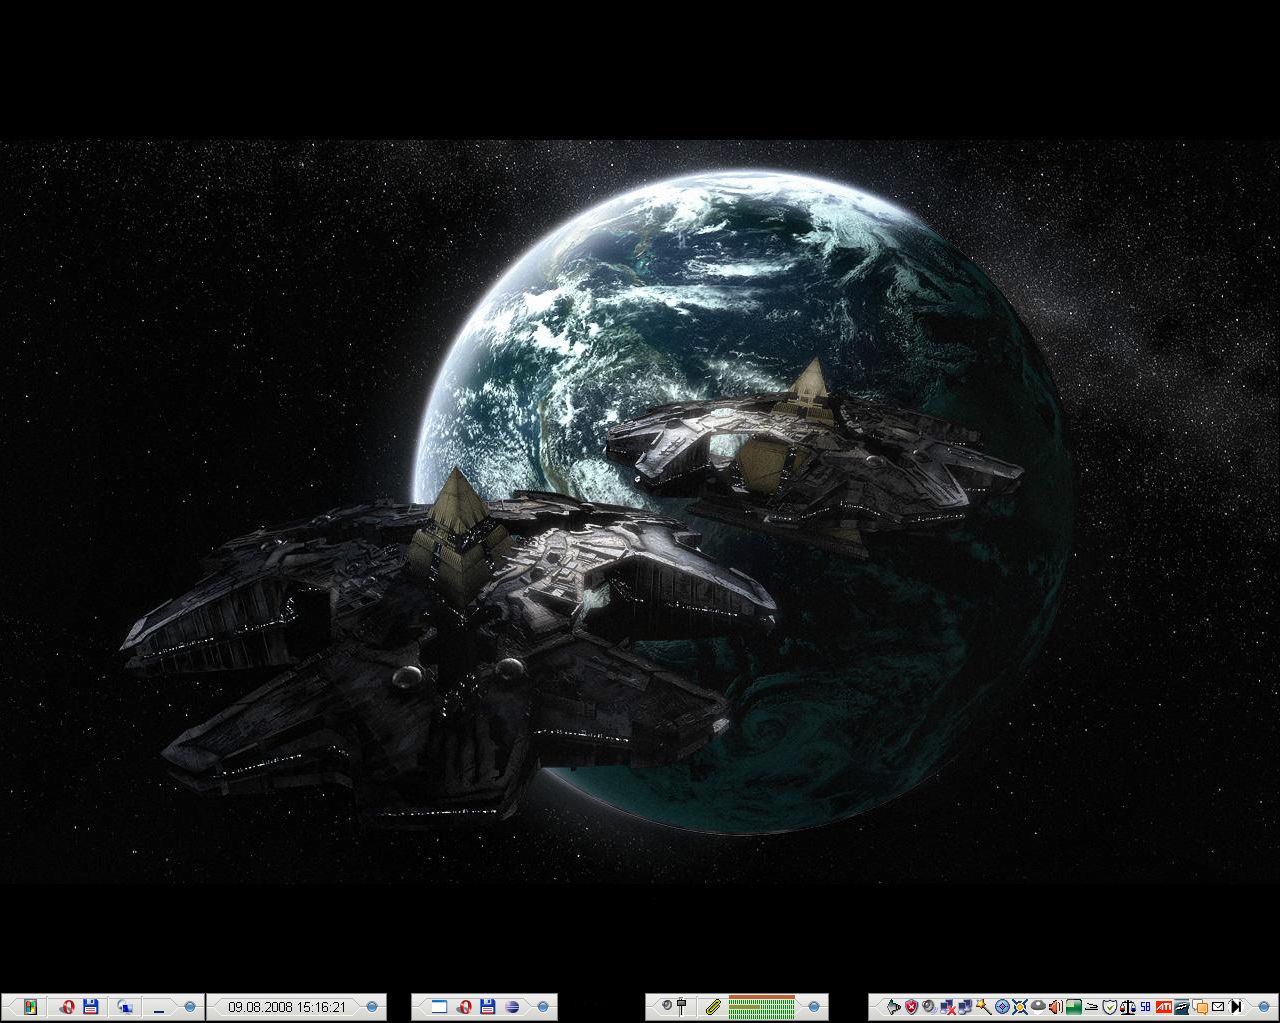Click the Start menu flag icon
The width and height of the screenshot is (1280, 1023).
click(x=30, y=1006)
